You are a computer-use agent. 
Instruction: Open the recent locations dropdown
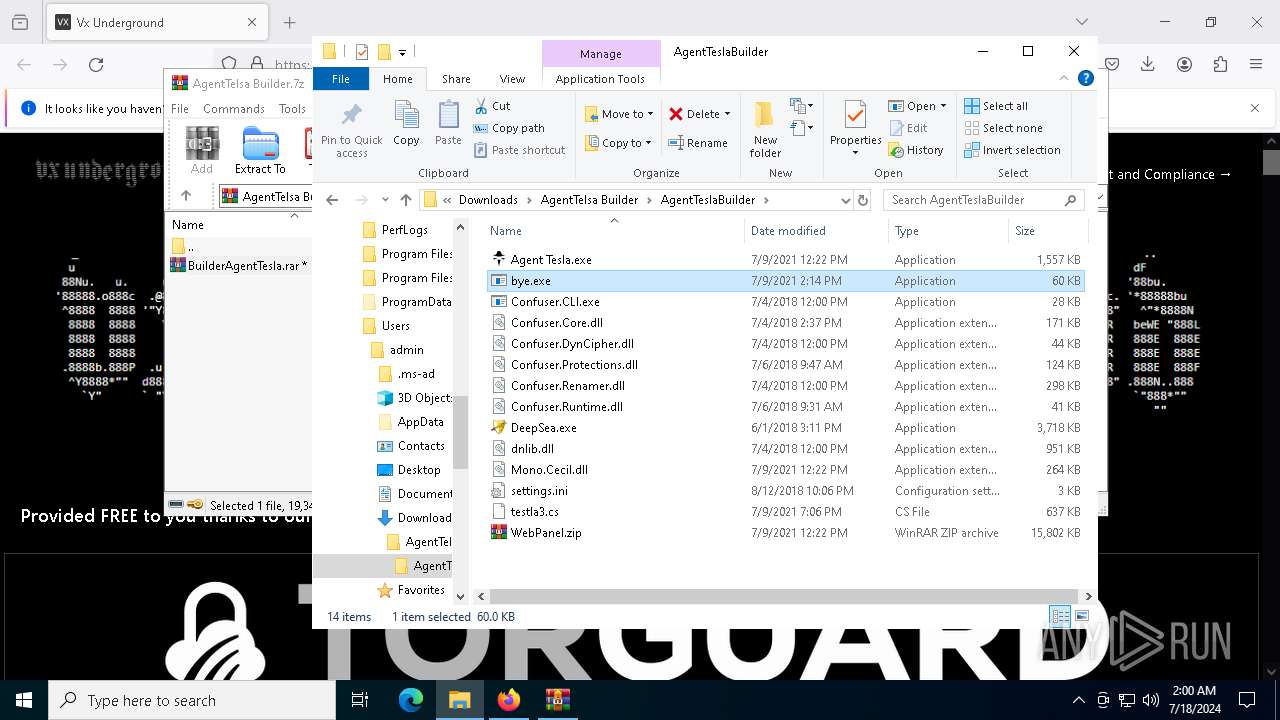[385, 200]
